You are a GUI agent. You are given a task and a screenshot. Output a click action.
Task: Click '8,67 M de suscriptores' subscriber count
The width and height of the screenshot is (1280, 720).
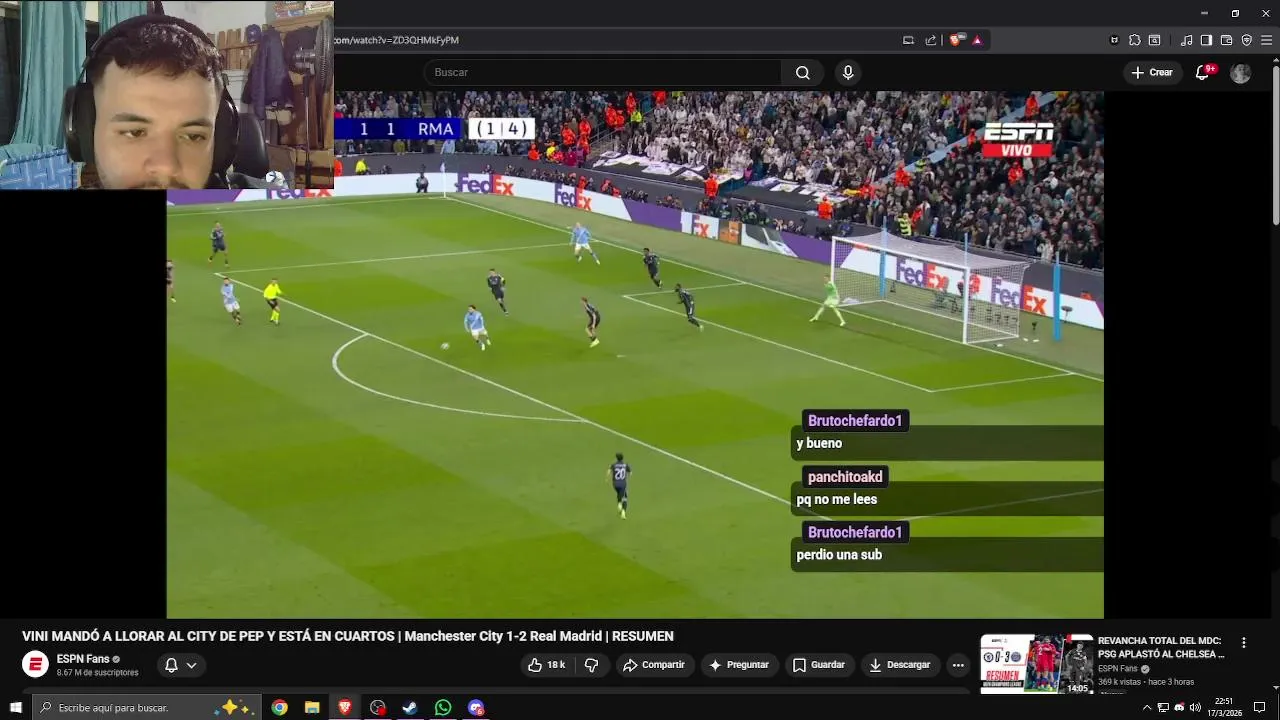(x=97, y=673)
